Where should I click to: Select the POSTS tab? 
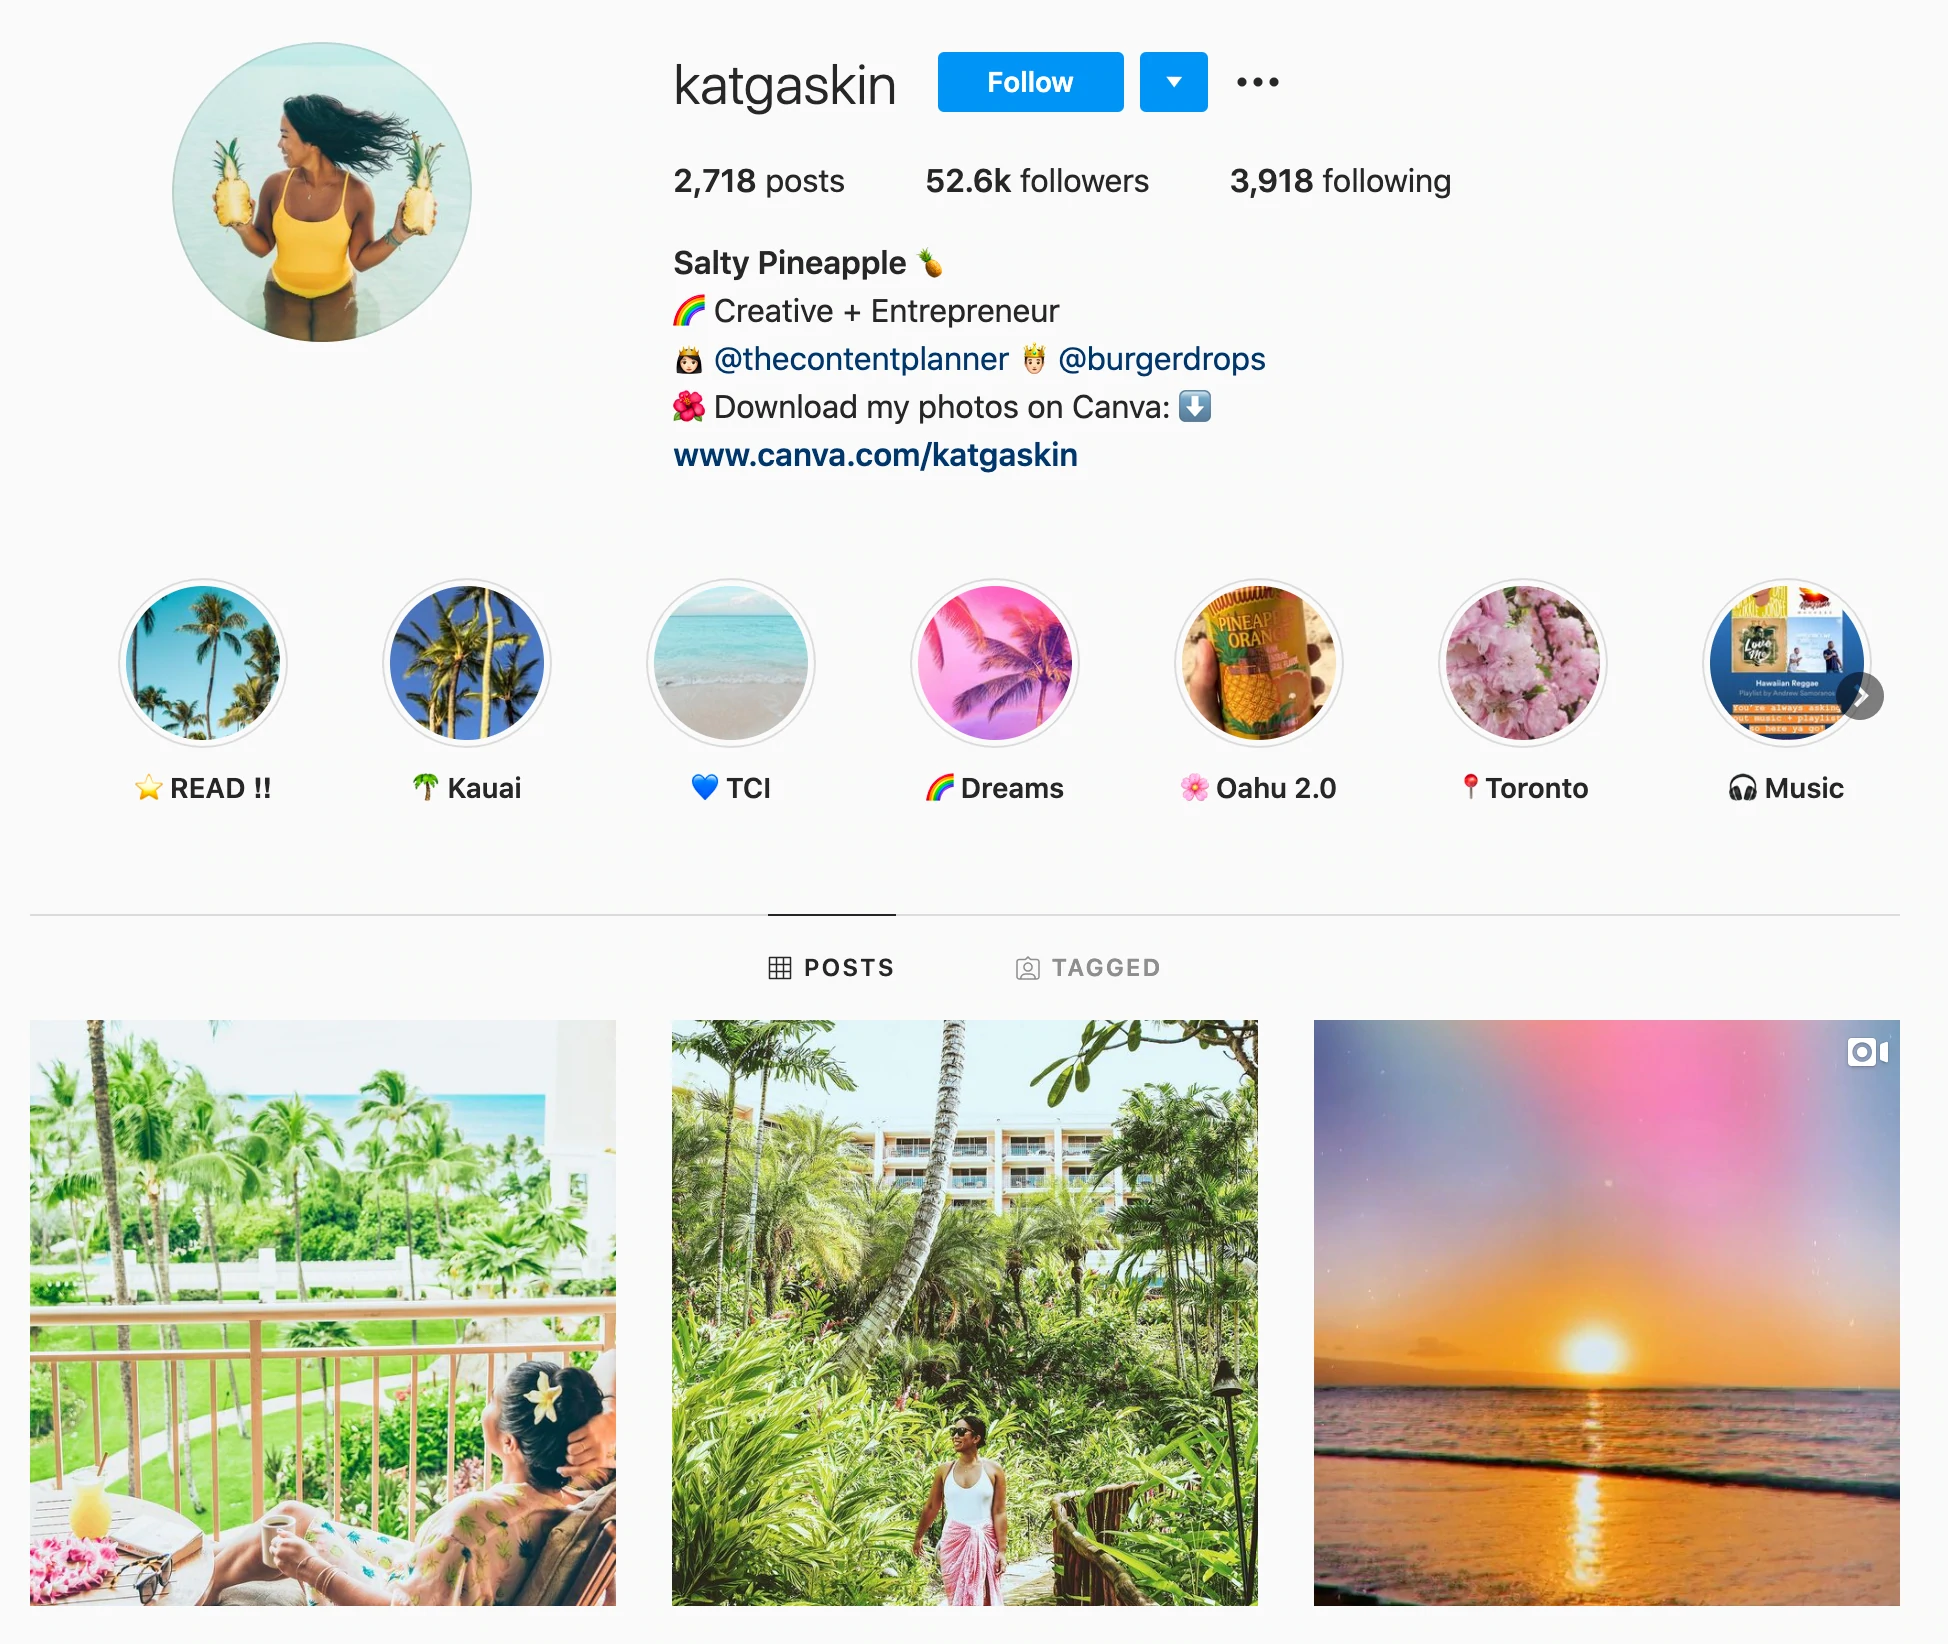click(831, 968)
